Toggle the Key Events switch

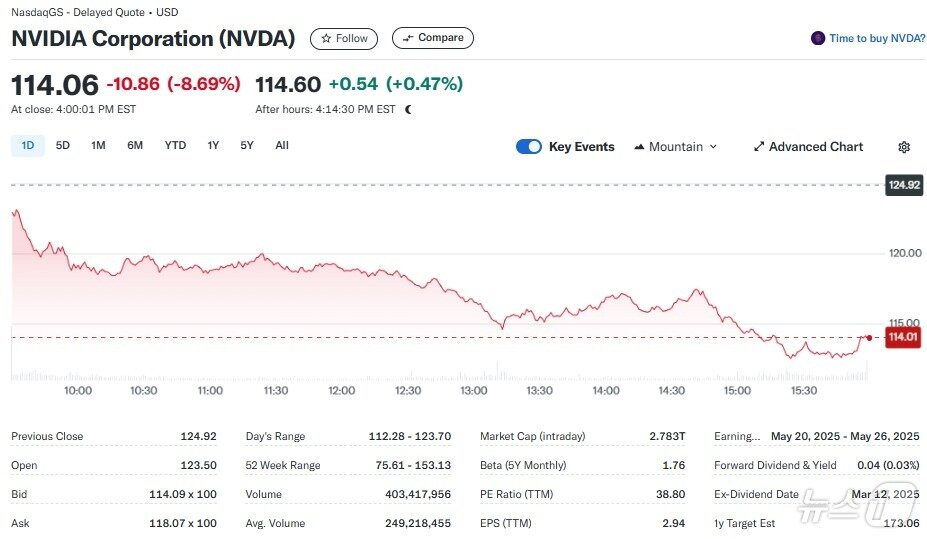pos(529,147)
